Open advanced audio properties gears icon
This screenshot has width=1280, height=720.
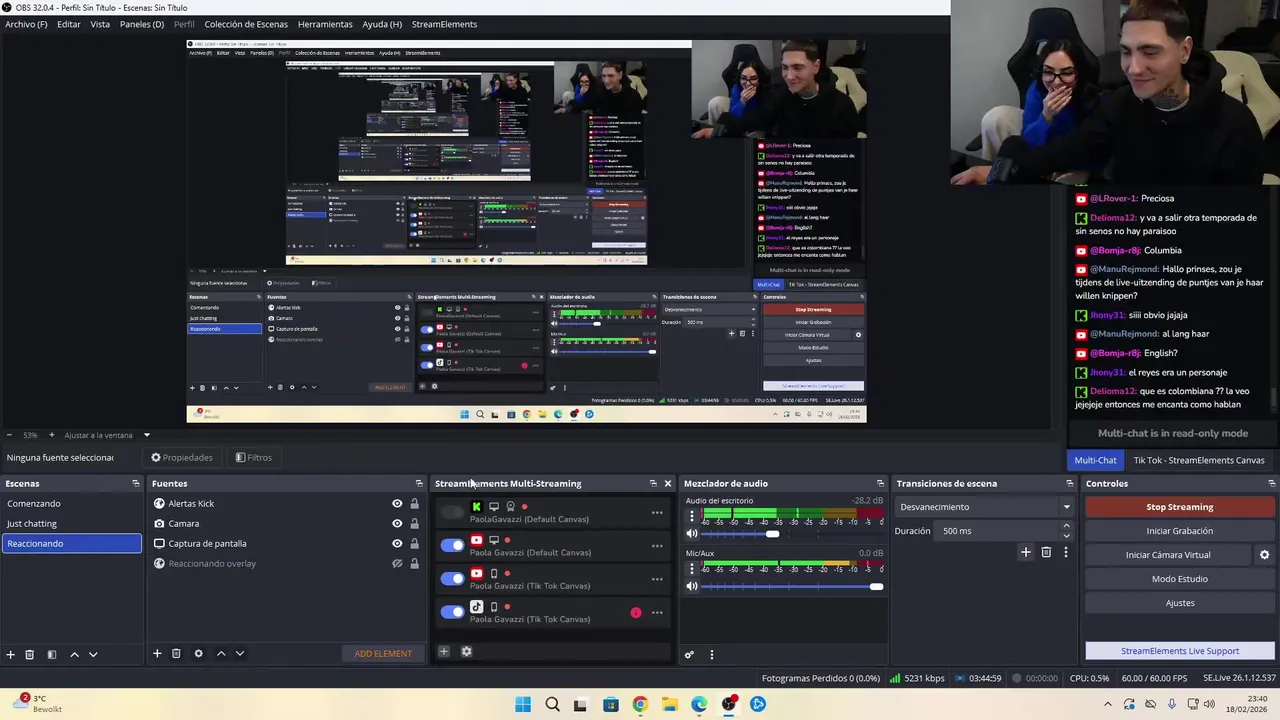[689, 655]
